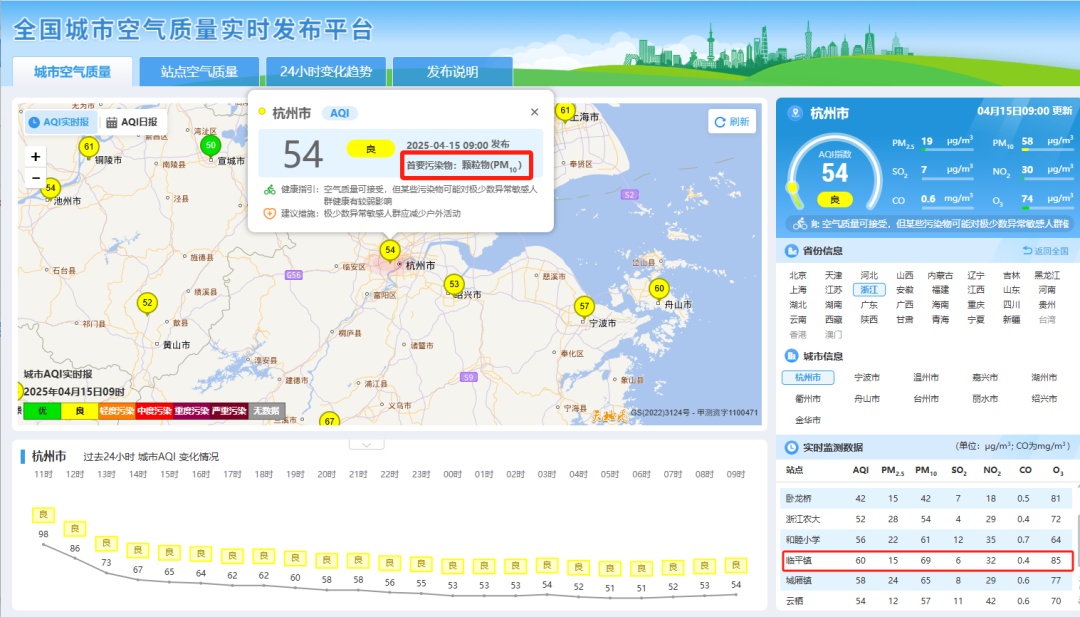Image resolution: width=1080 pixels, height=617 pixels.
Task: Expand map zoom with the plus control
Action: point(35,156)
